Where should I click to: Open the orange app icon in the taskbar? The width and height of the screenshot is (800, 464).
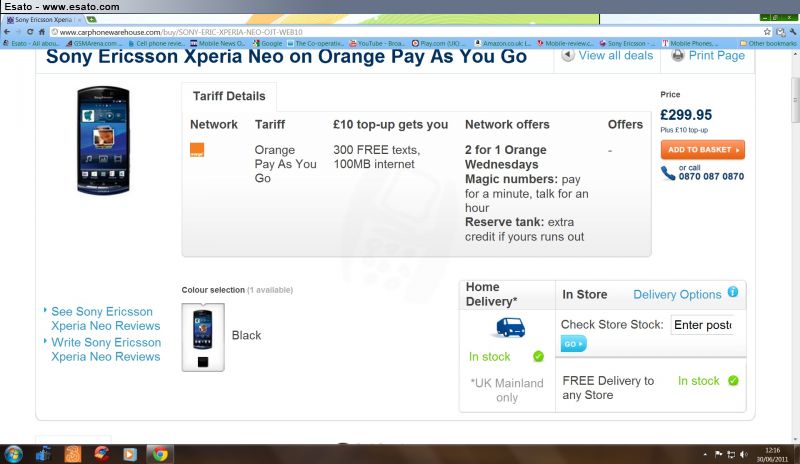point(72,454)
